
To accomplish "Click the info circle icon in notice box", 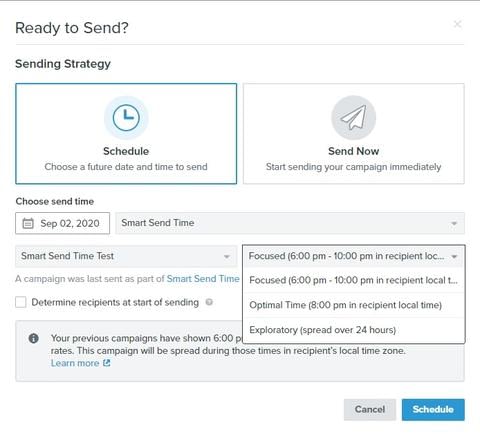I will (x=34, y=338).
